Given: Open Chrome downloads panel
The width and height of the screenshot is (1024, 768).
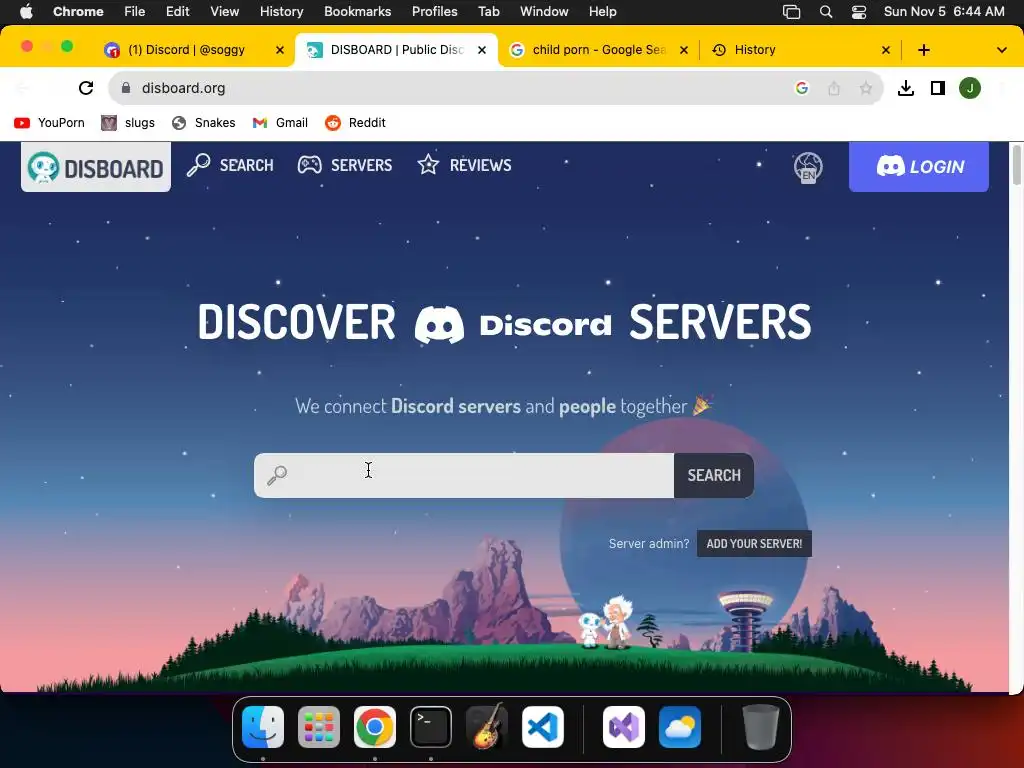Looking at the screenshot, I should pyautogui.click(x=906, y=88).
